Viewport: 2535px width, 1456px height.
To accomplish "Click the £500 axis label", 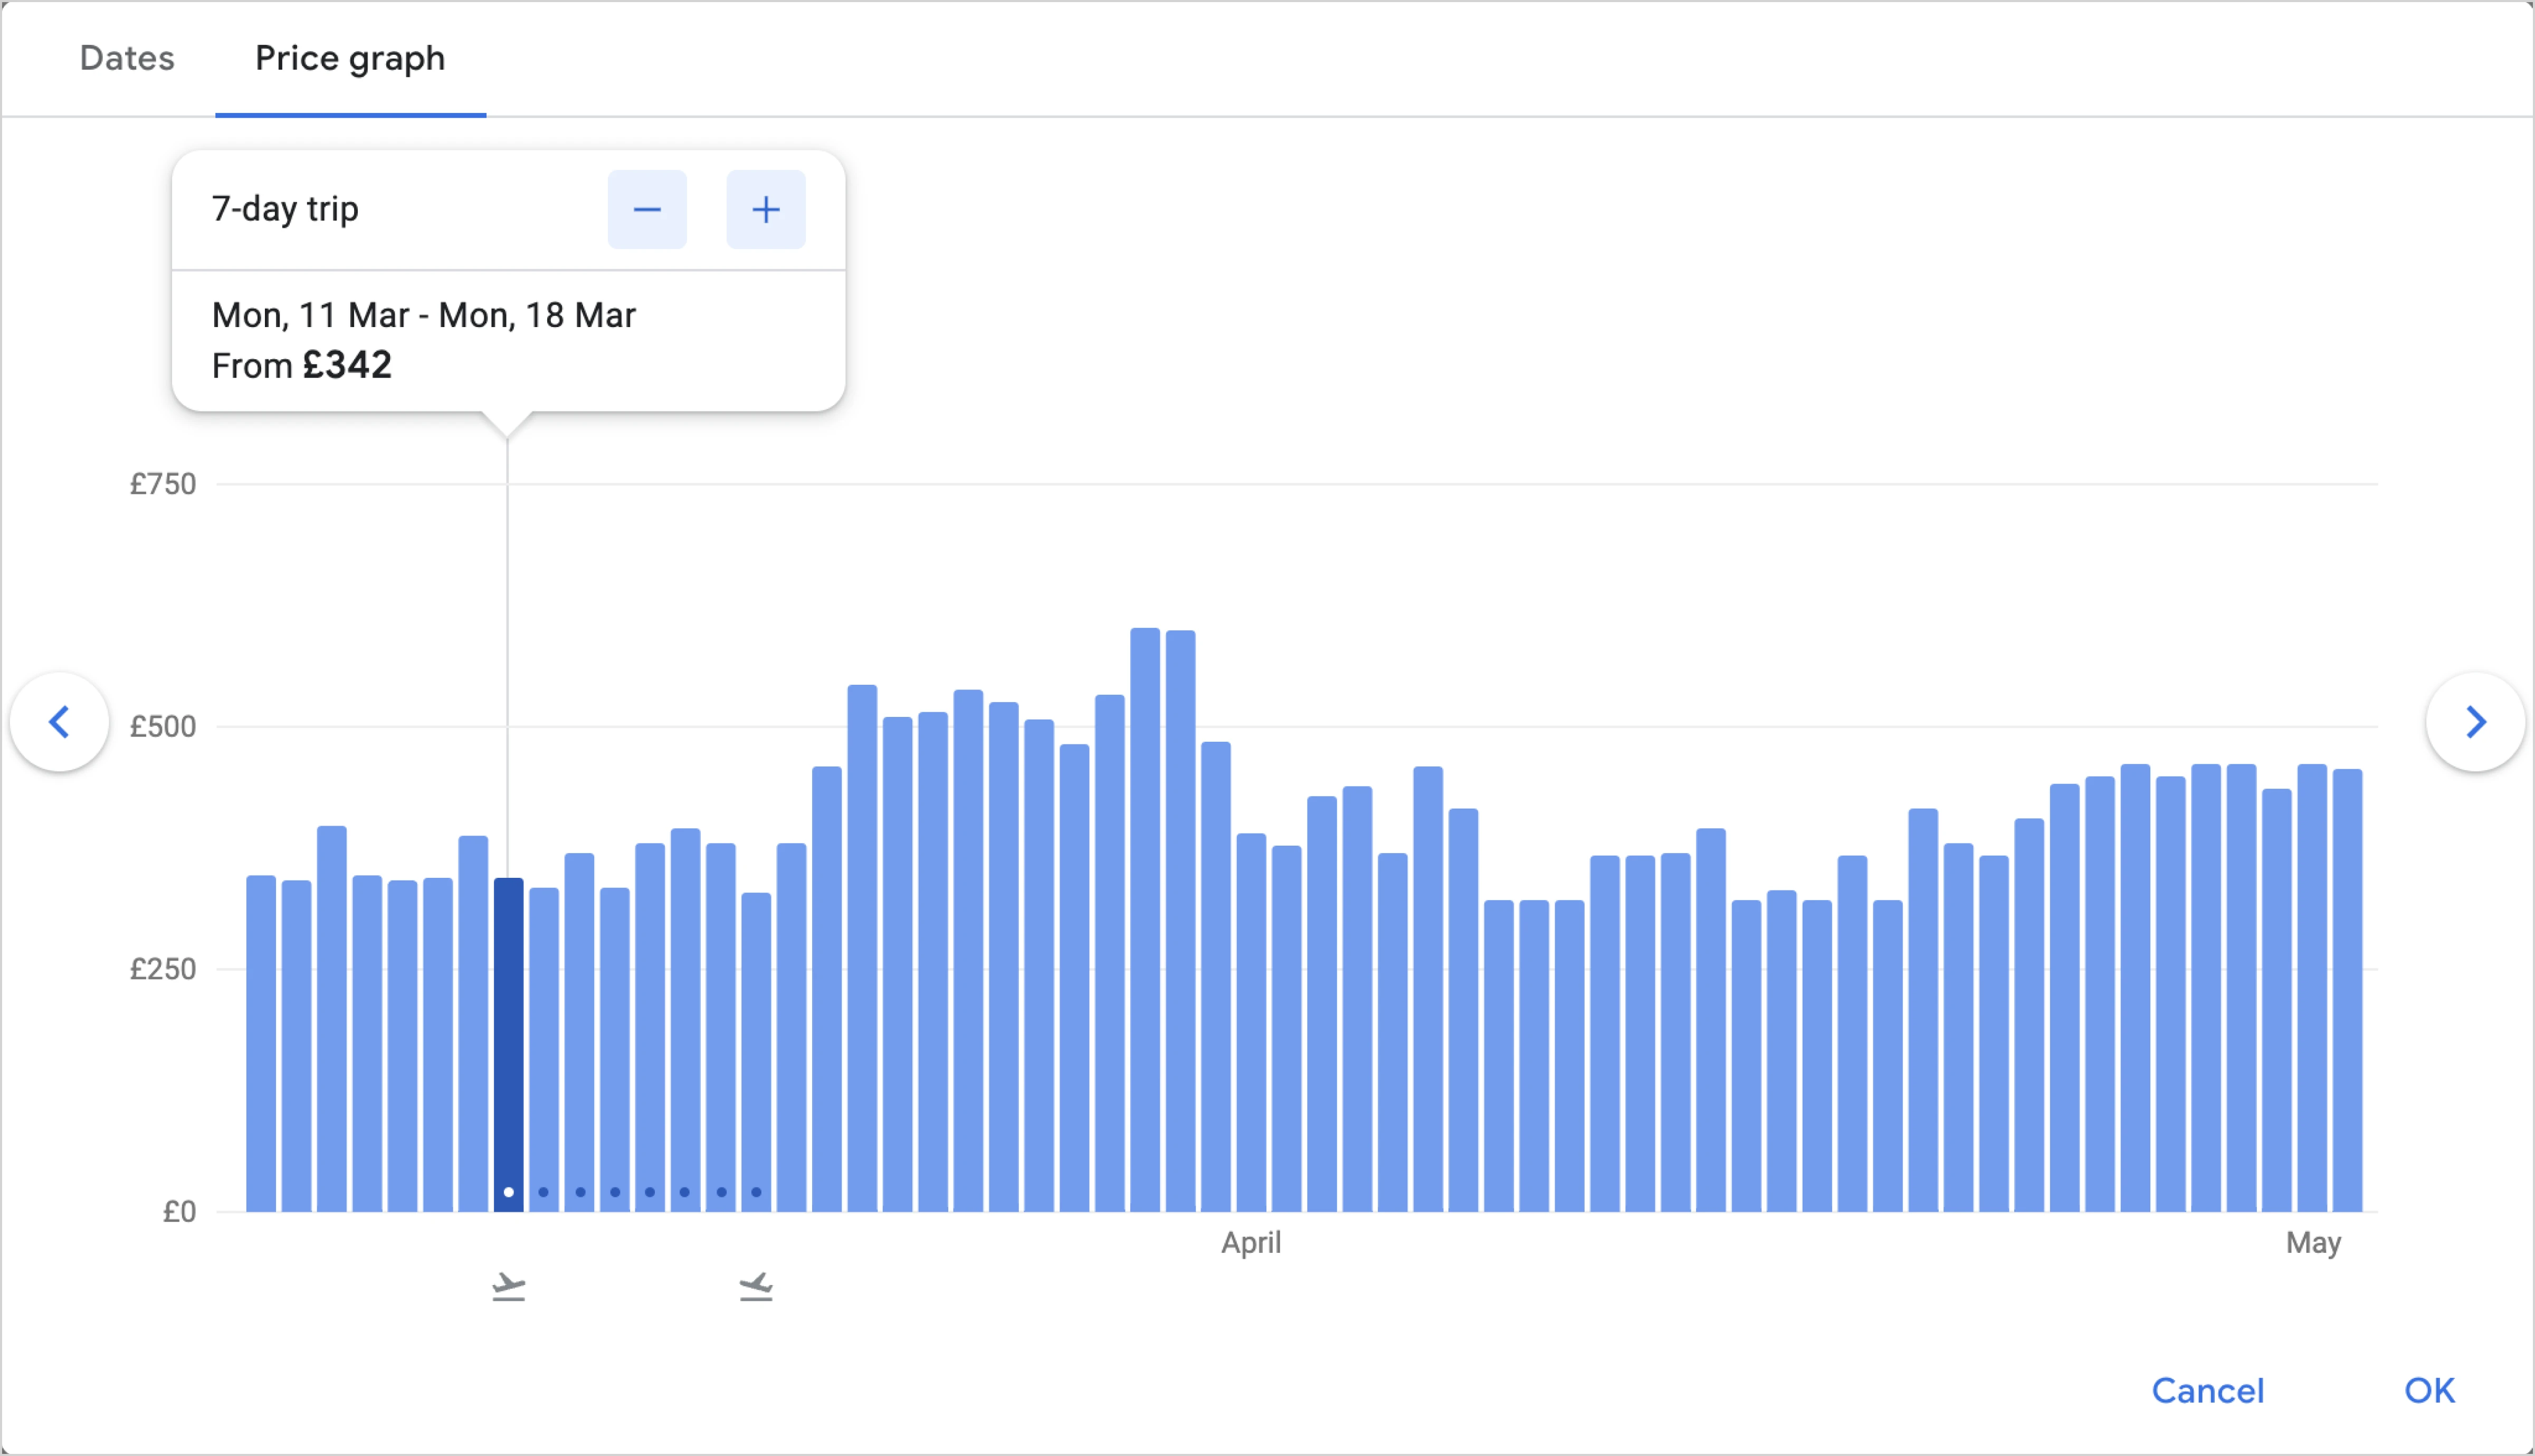I will click(x=163, y=726).
